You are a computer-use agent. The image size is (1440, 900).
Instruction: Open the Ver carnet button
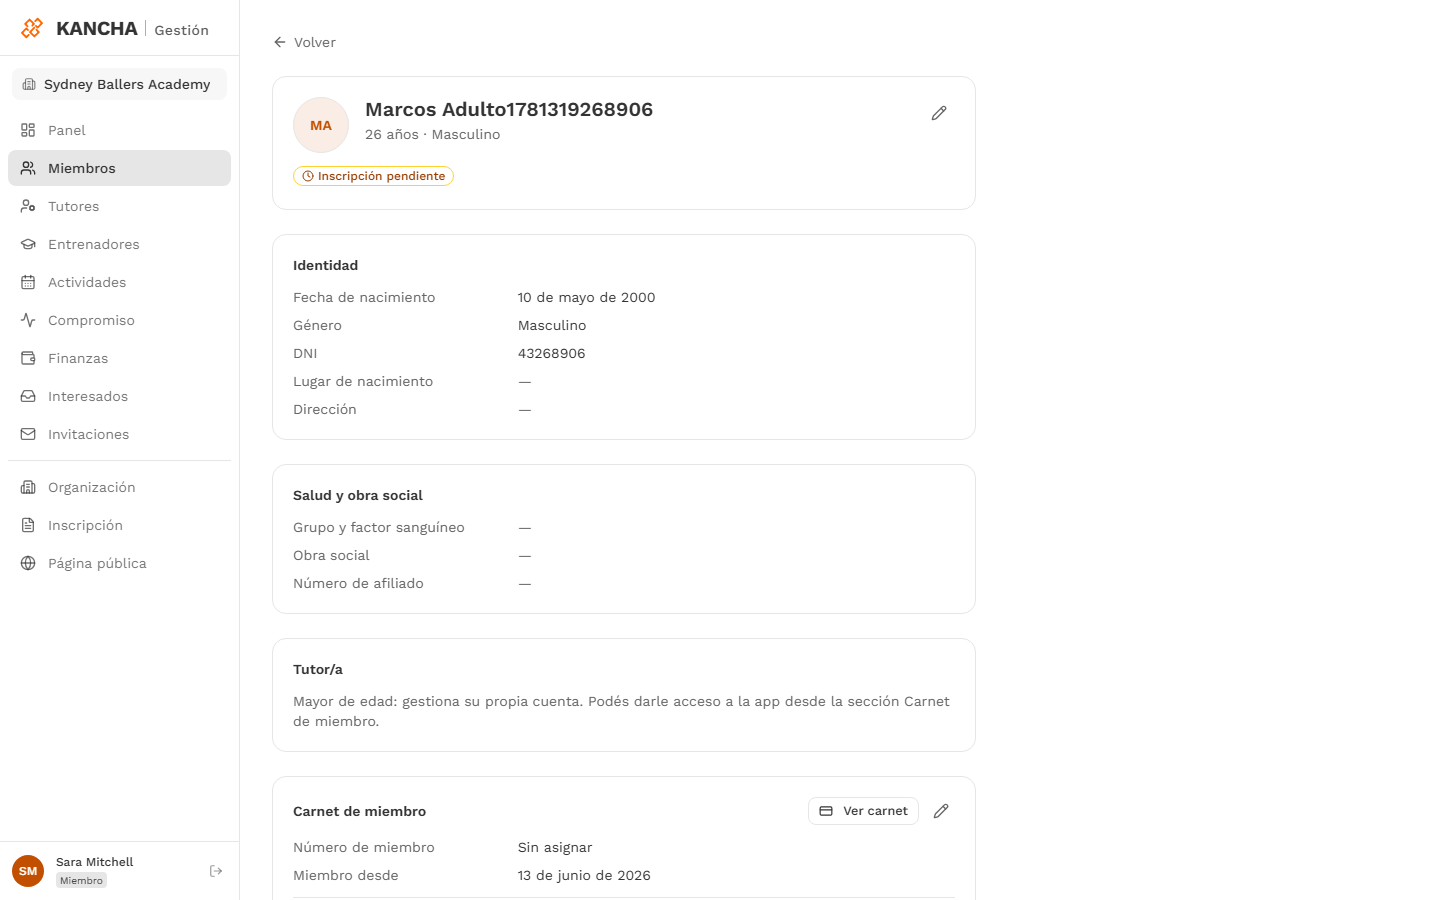coord(863,811)
